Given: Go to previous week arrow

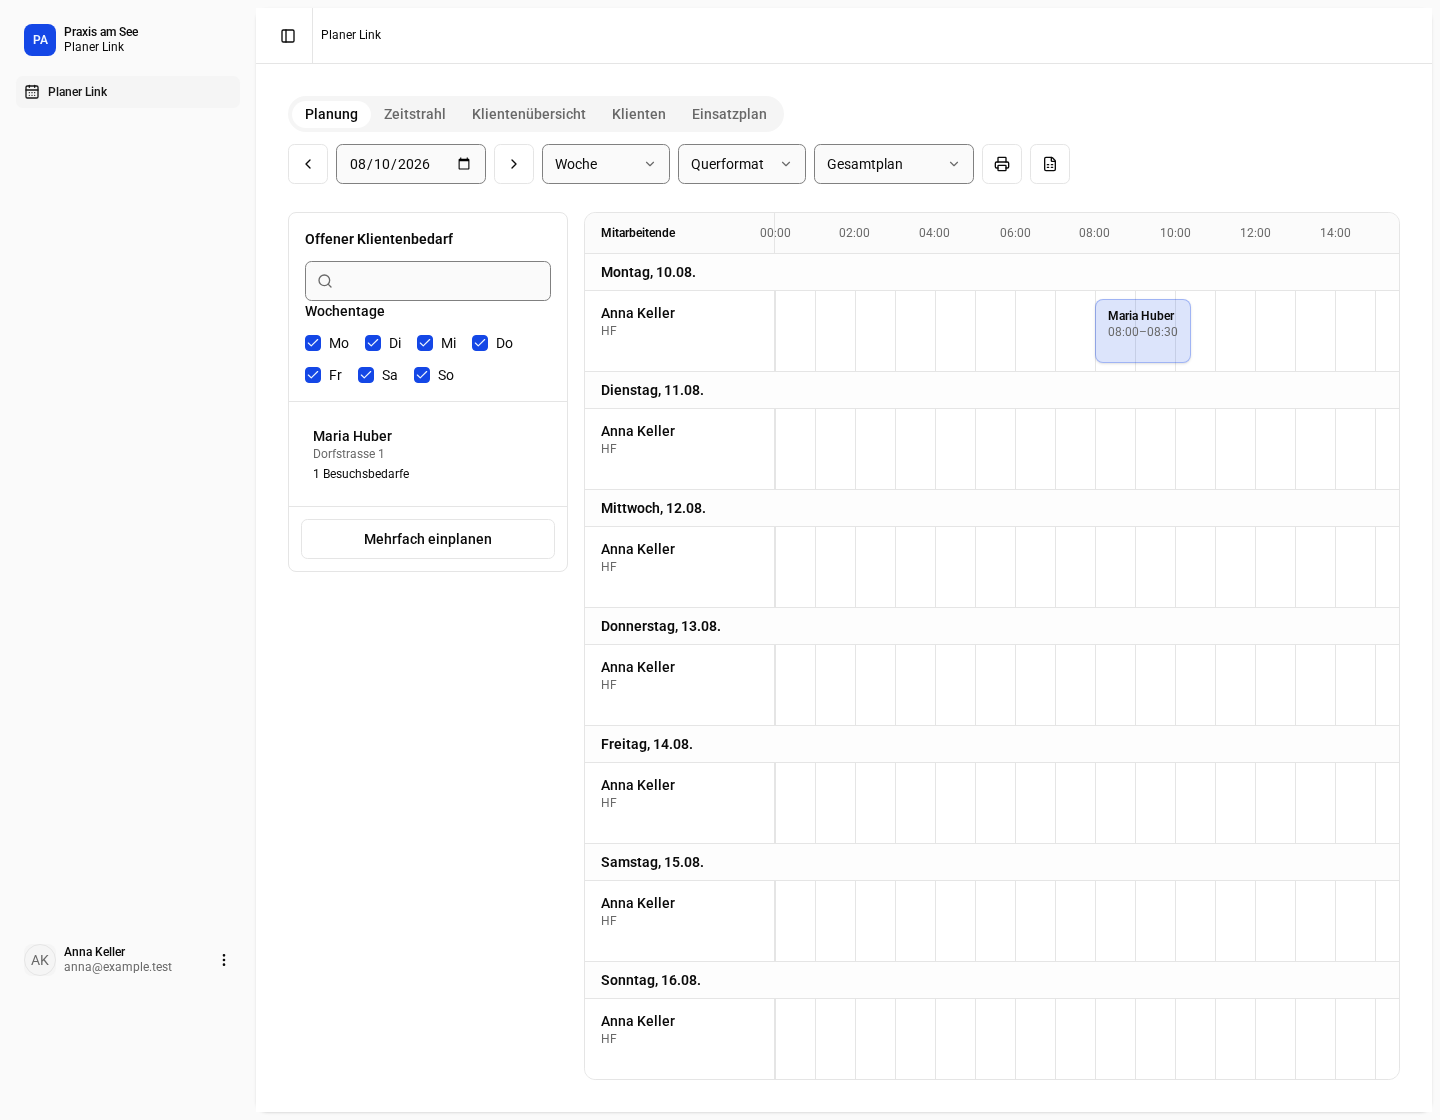Looking at the screenshot, I should 308,164.
